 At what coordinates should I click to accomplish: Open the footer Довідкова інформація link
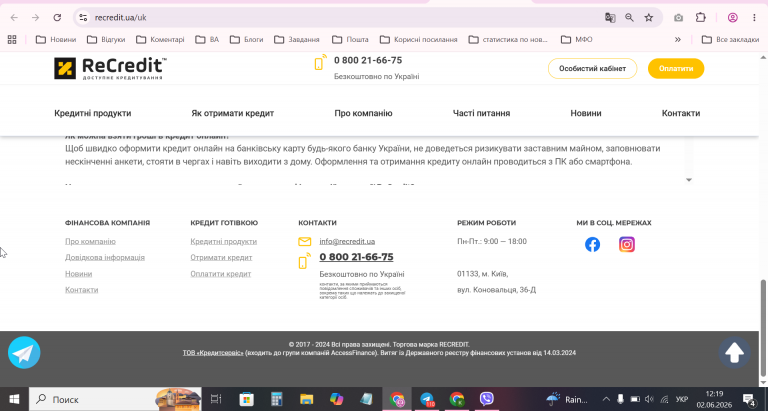[x=105, y=257]
